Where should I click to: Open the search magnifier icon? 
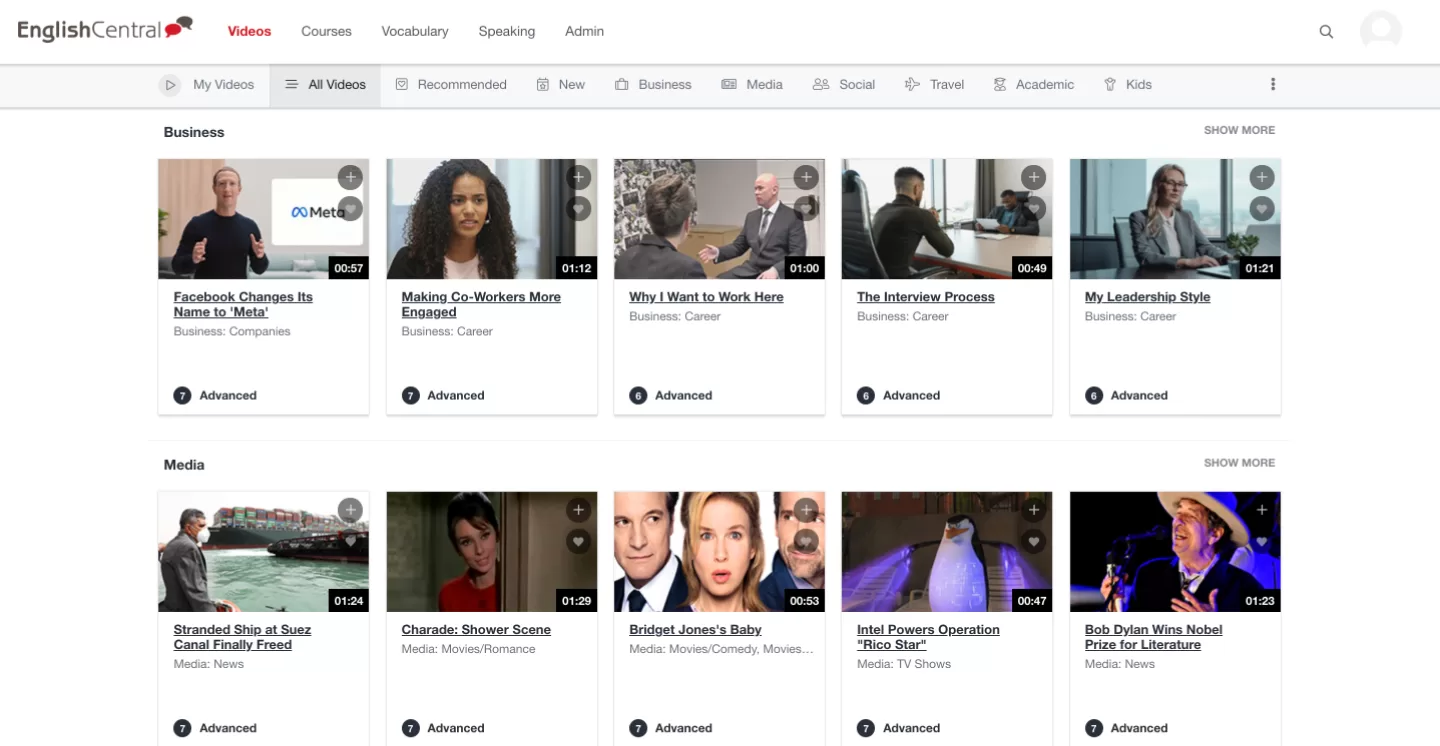1326,31
